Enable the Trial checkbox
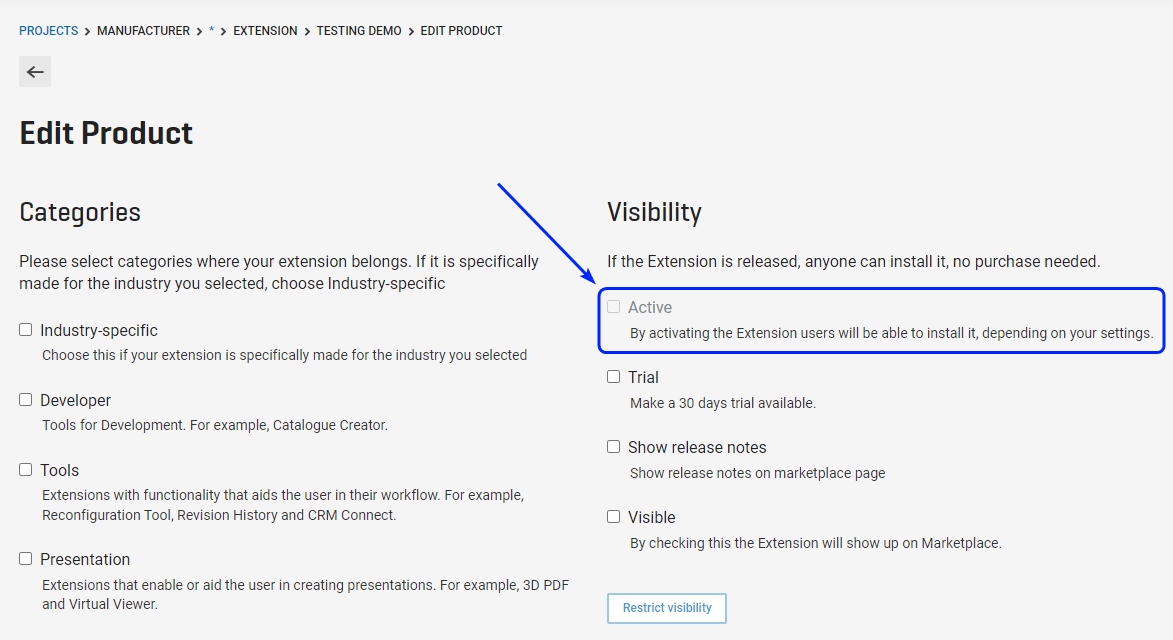This screenshot has width=1173, height=640. click(613, 377)
